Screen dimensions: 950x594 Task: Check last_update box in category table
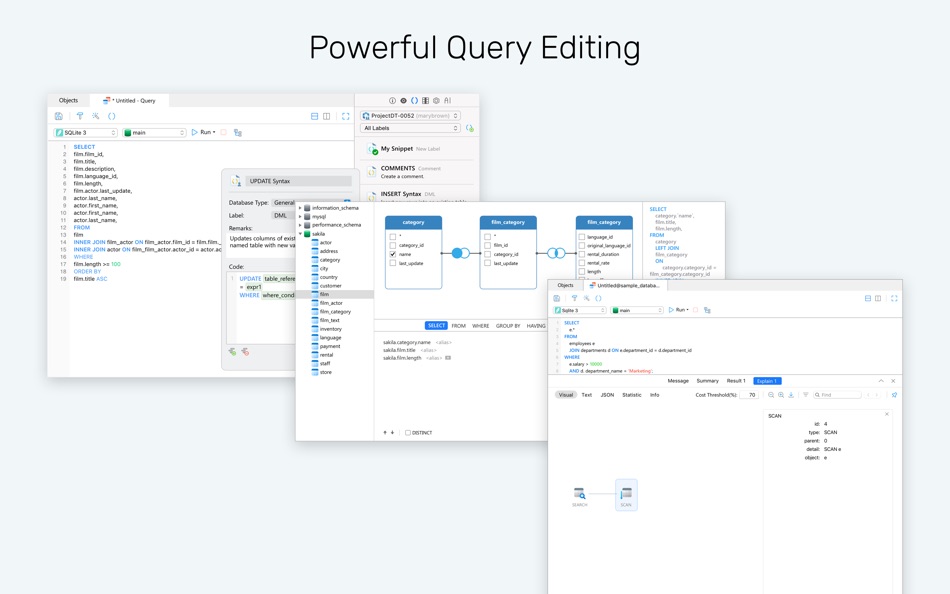[393, 263]
